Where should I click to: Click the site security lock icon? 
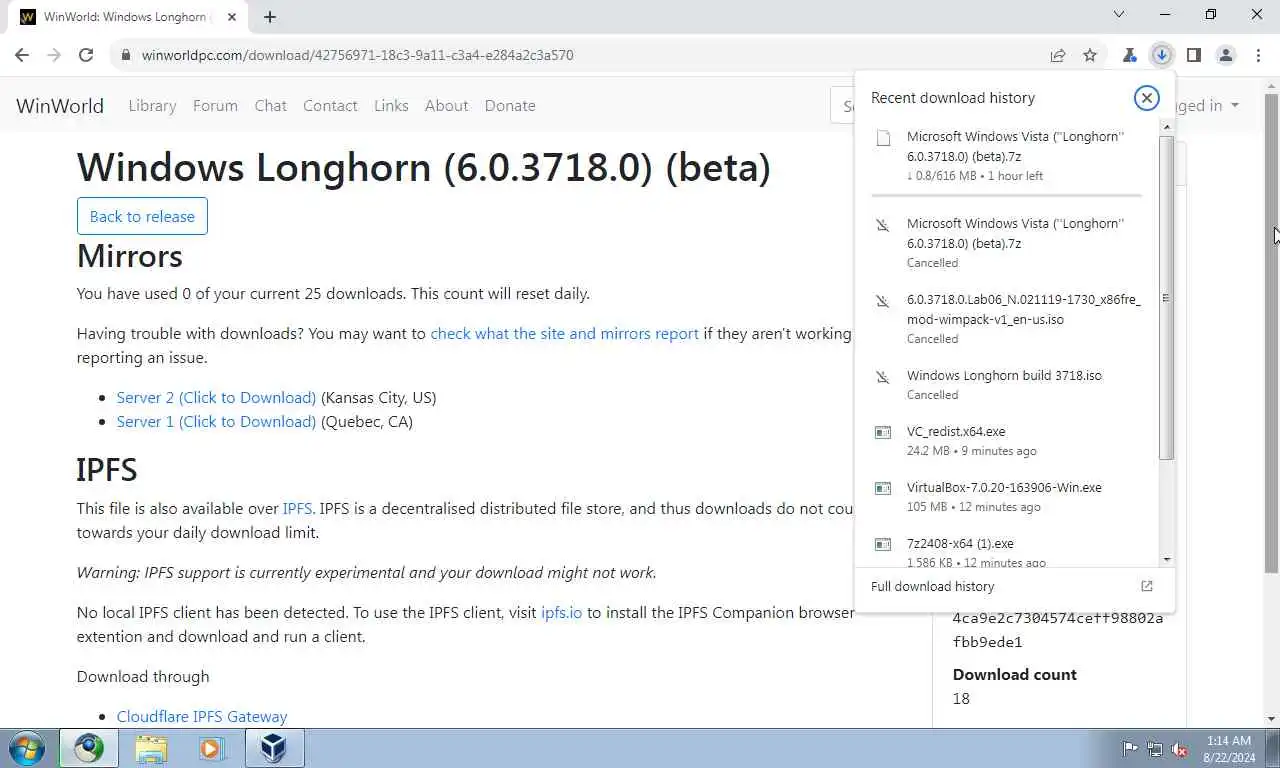(125, 55)
